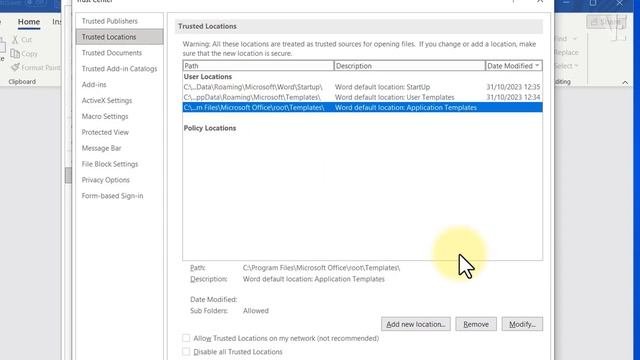Open ActiveX Settings section

(107, 100)
